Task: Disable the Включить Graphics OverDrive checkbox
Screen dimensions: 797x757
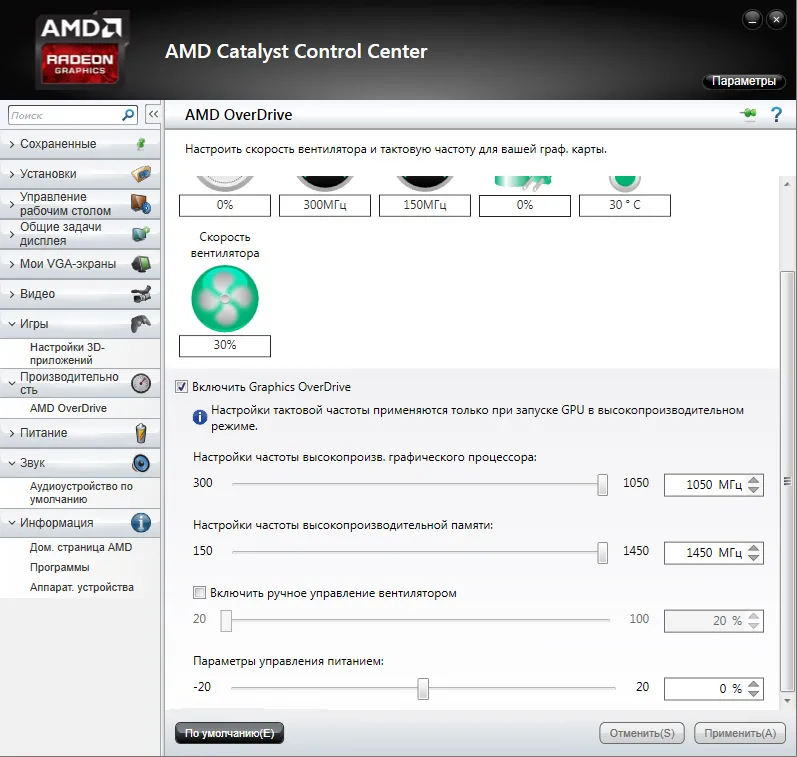Action: 181,386
